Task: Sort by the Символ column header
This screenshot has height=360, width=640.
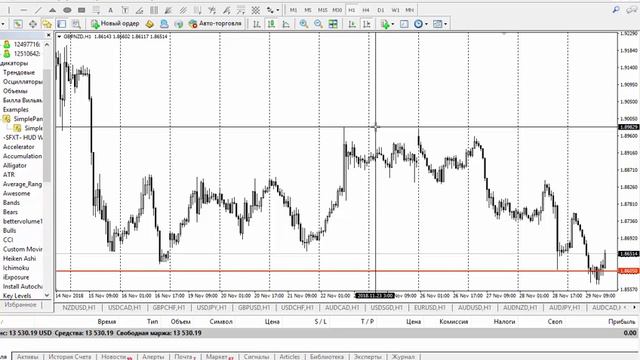Action: pos(221,322)
